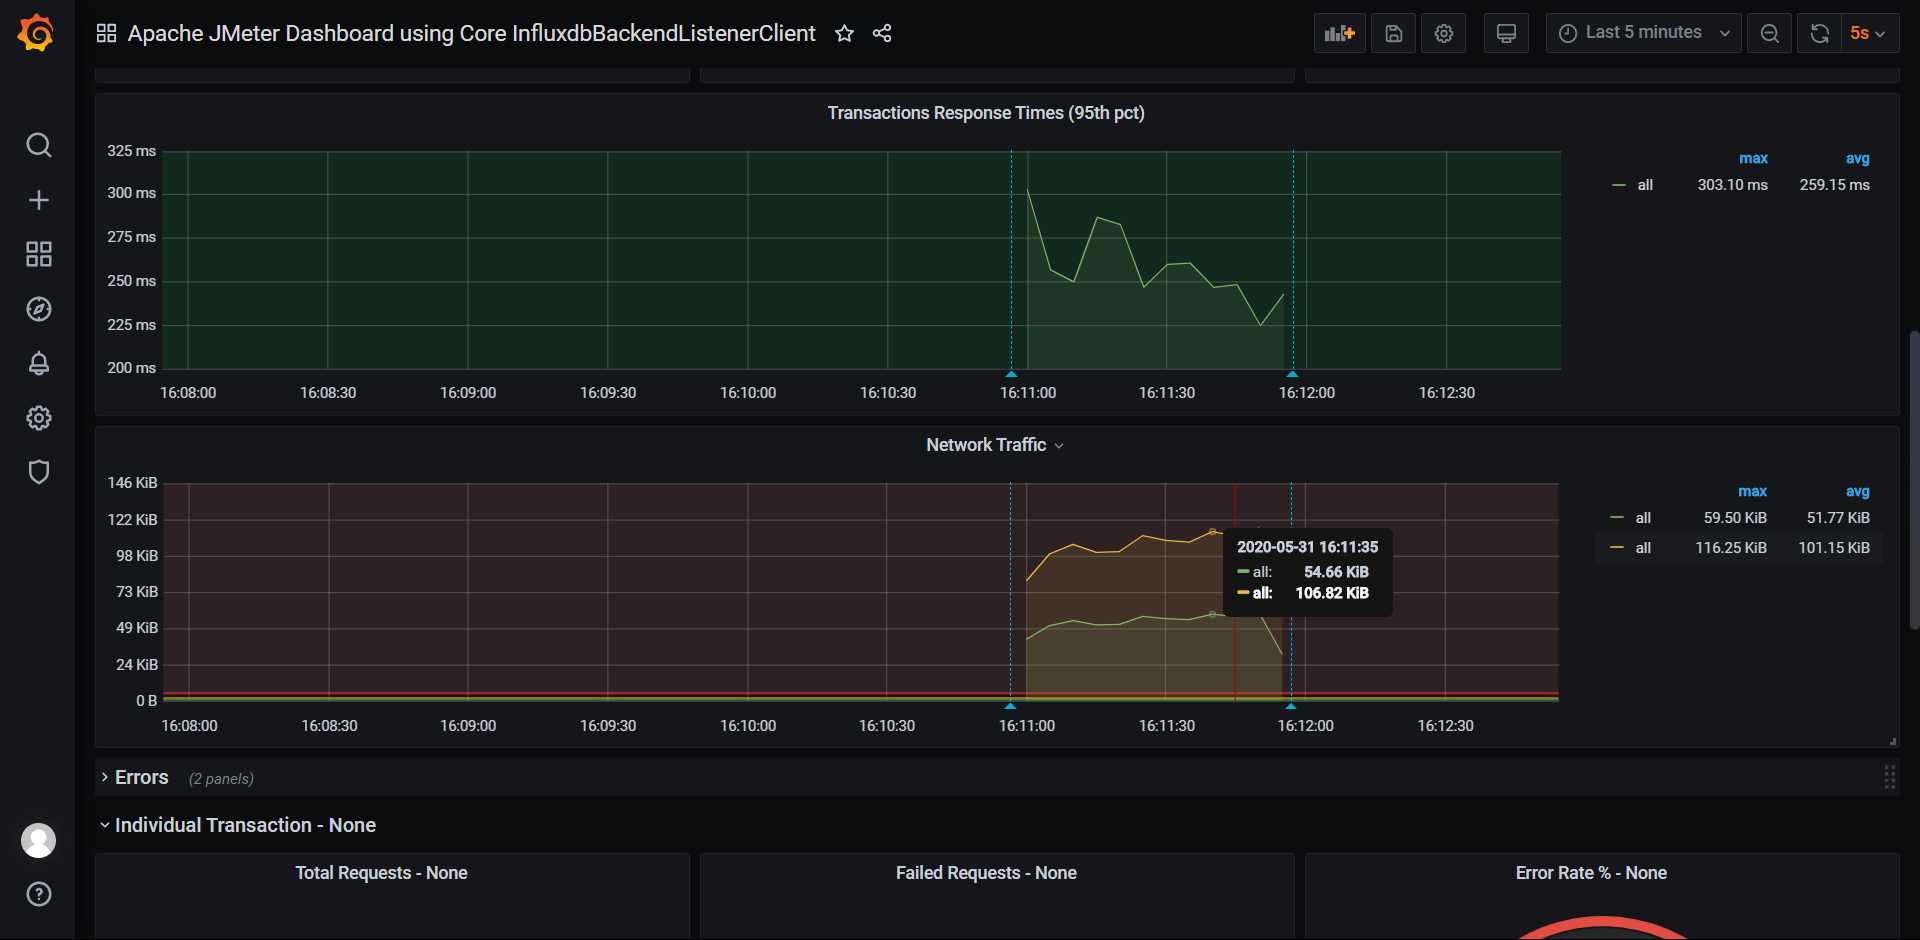This screenshot has height=940, width=1920.
Task: Refresh the dashboard now
Action: click(1819, 33)
